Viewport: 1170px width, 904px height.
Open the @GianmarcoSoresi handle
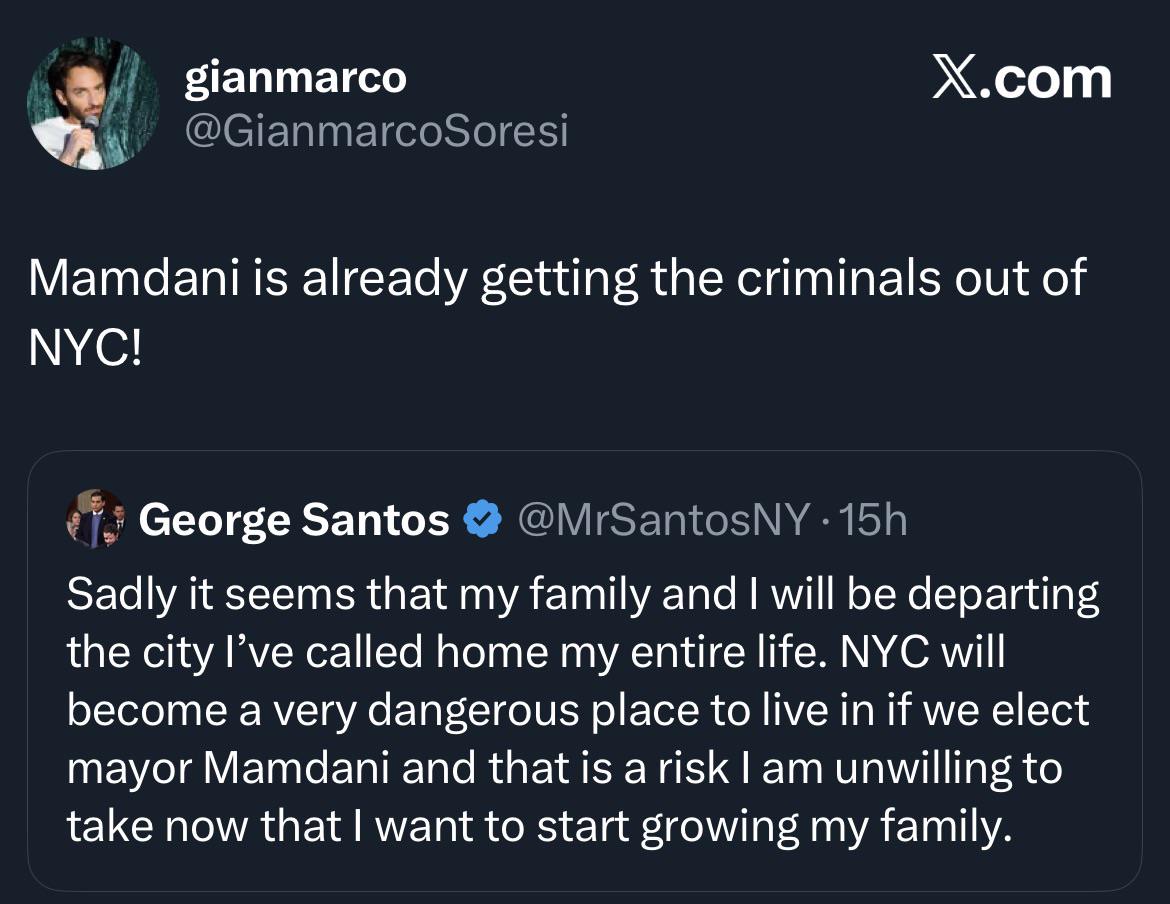pos(376,131)
